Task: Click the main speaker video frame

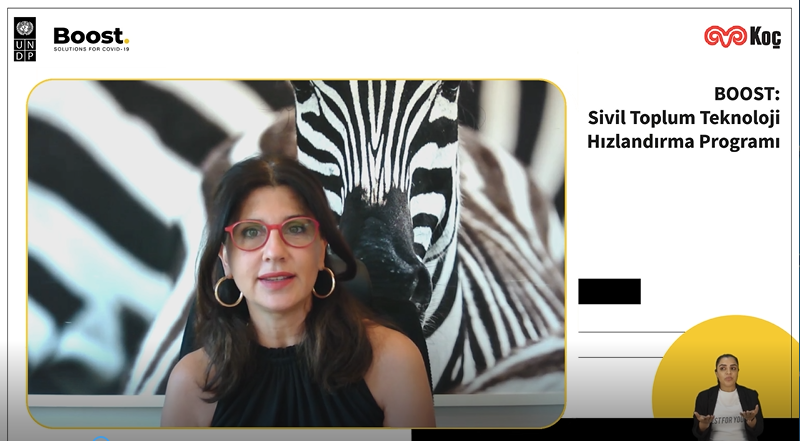Action: 296,254
